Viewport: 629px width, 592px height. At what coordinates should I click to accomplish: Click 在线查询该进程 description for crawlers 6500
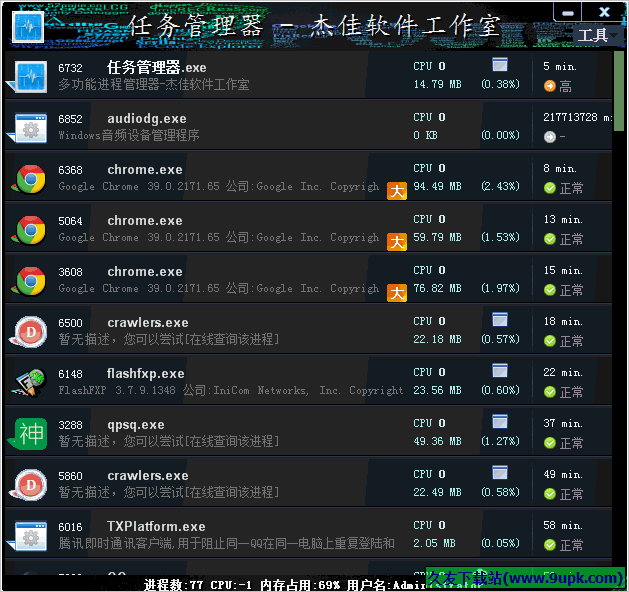pos(232,339)
